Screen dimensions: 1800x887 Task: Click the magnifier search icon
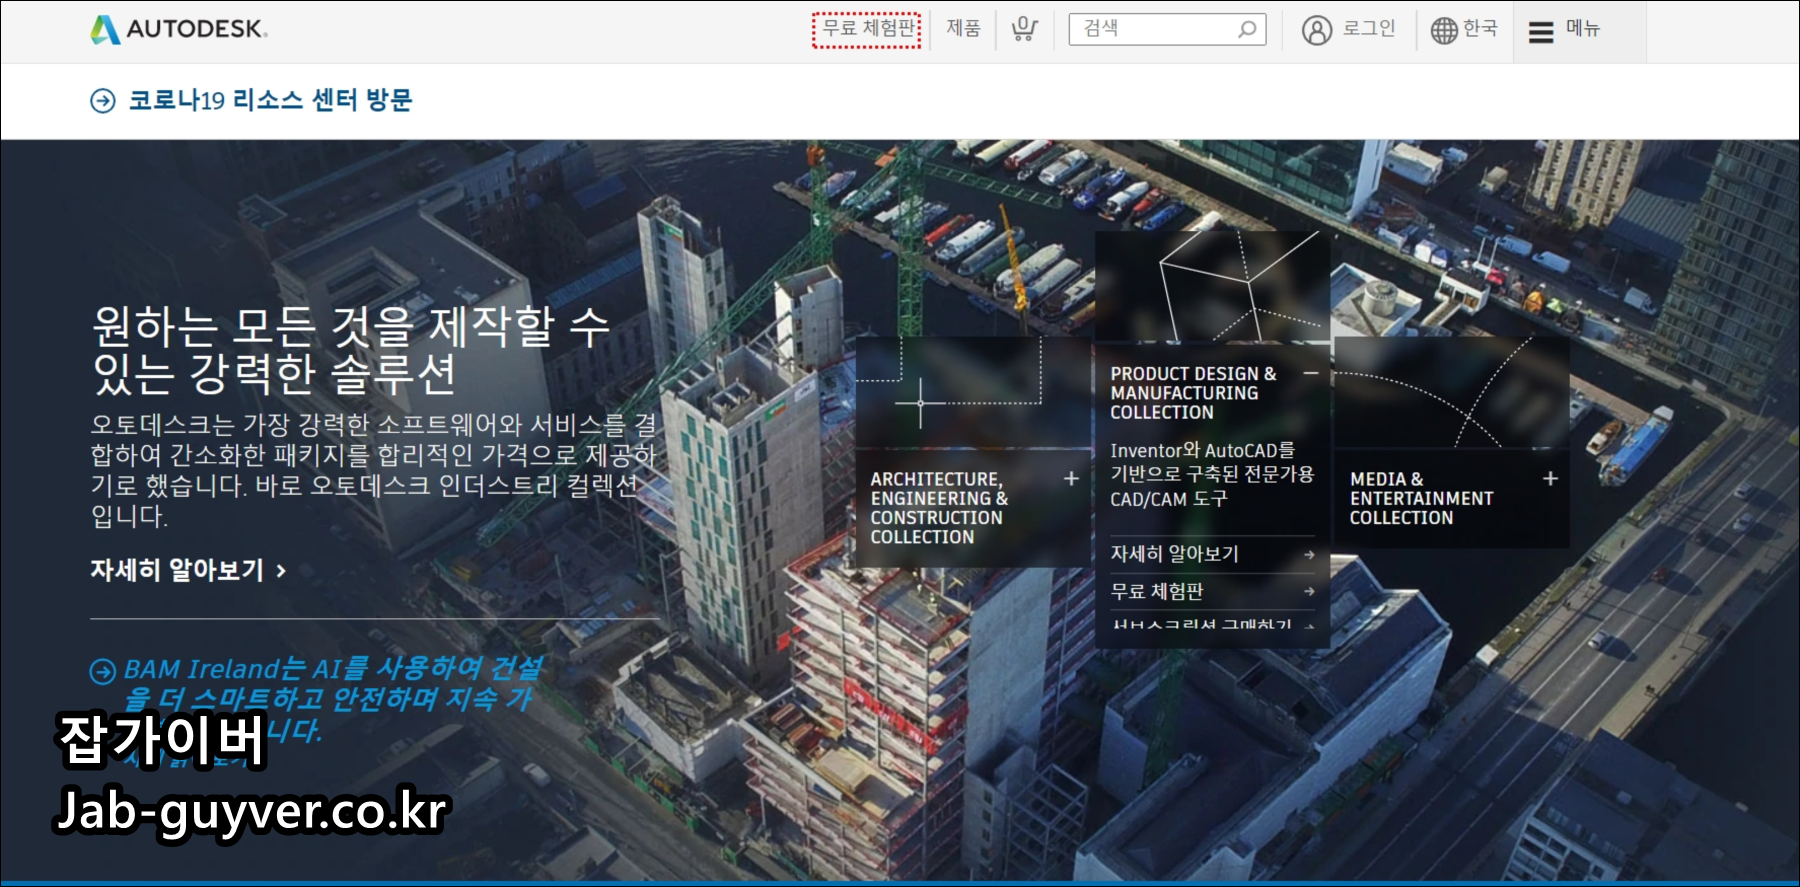[1247, 29]
